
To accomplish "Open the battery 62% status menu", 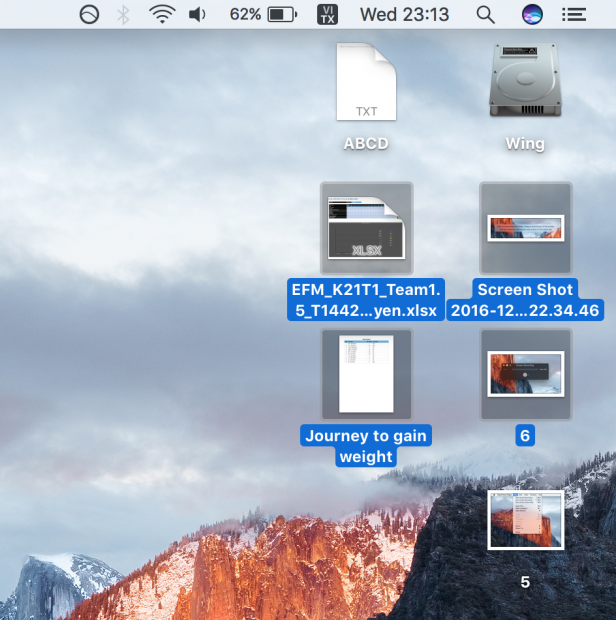I will 263,15.
